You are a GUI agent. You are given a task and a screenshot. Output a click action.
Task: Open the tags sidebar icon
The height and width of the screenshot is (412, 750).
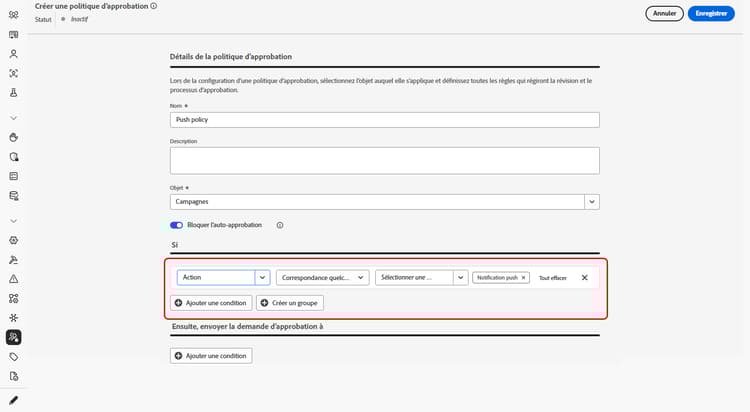point(13,357)
